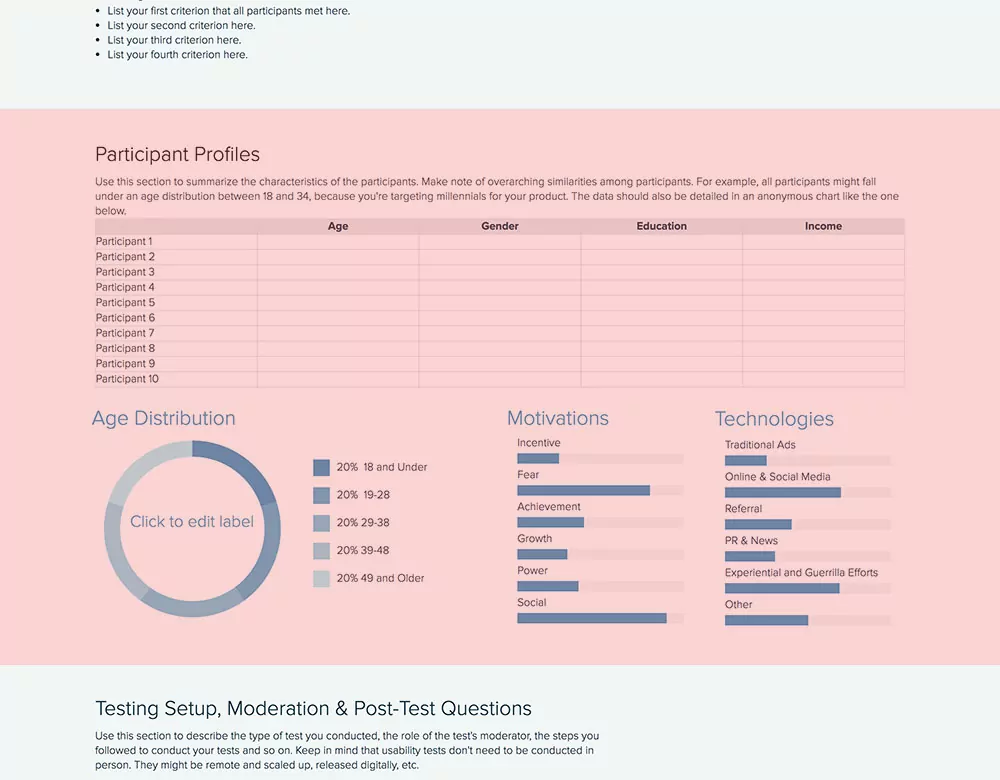
Task: Edit the Participant Profiles heading
Action: (177, 154)
